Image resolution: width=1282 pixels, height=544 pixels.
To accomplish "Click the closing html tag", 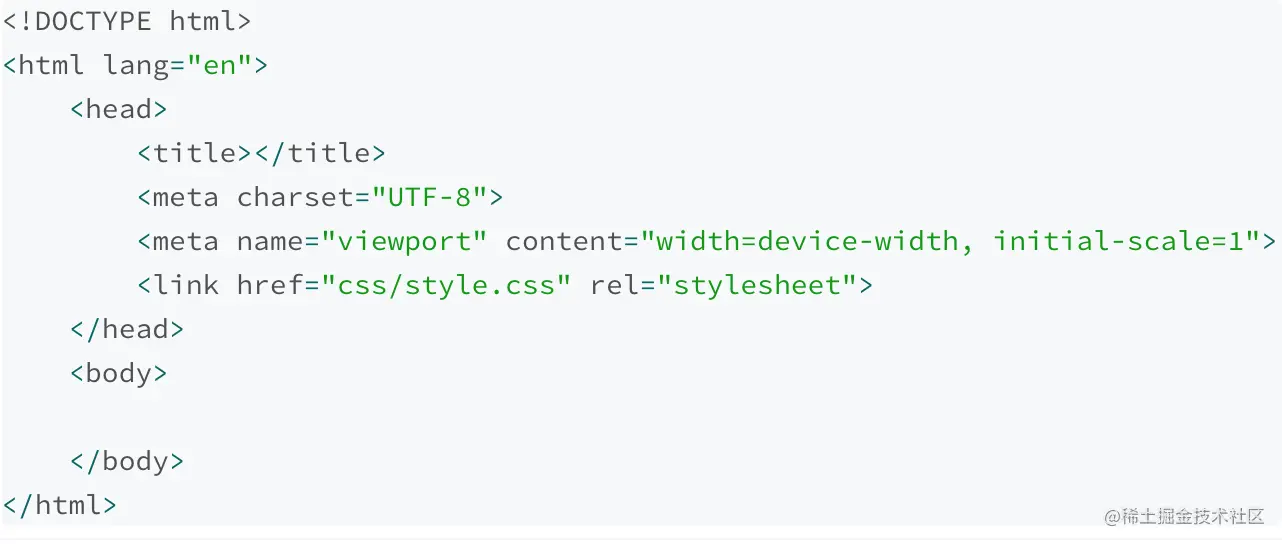I will pyautogui.click(x=60, y=505).
